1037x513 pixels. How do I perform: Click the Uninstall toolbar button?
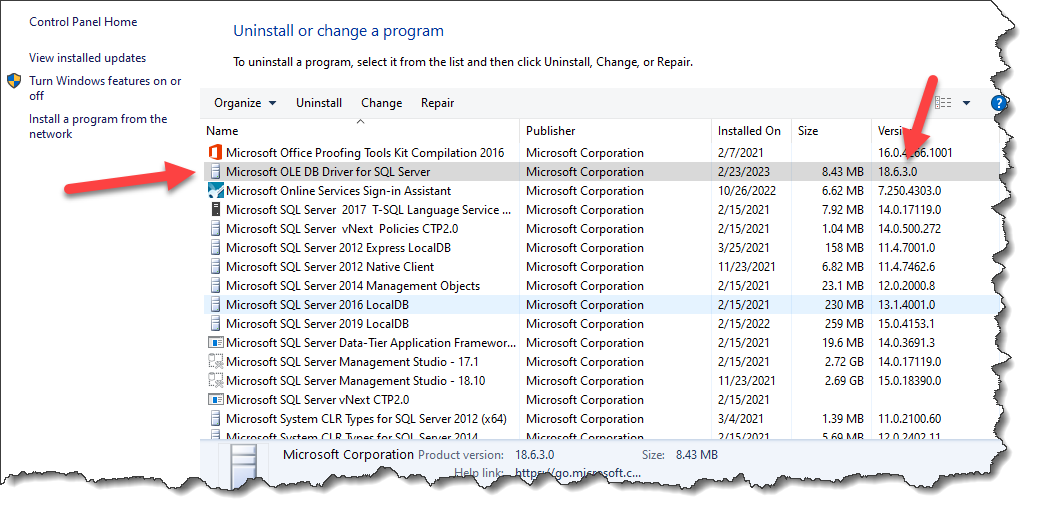(319, 103)
